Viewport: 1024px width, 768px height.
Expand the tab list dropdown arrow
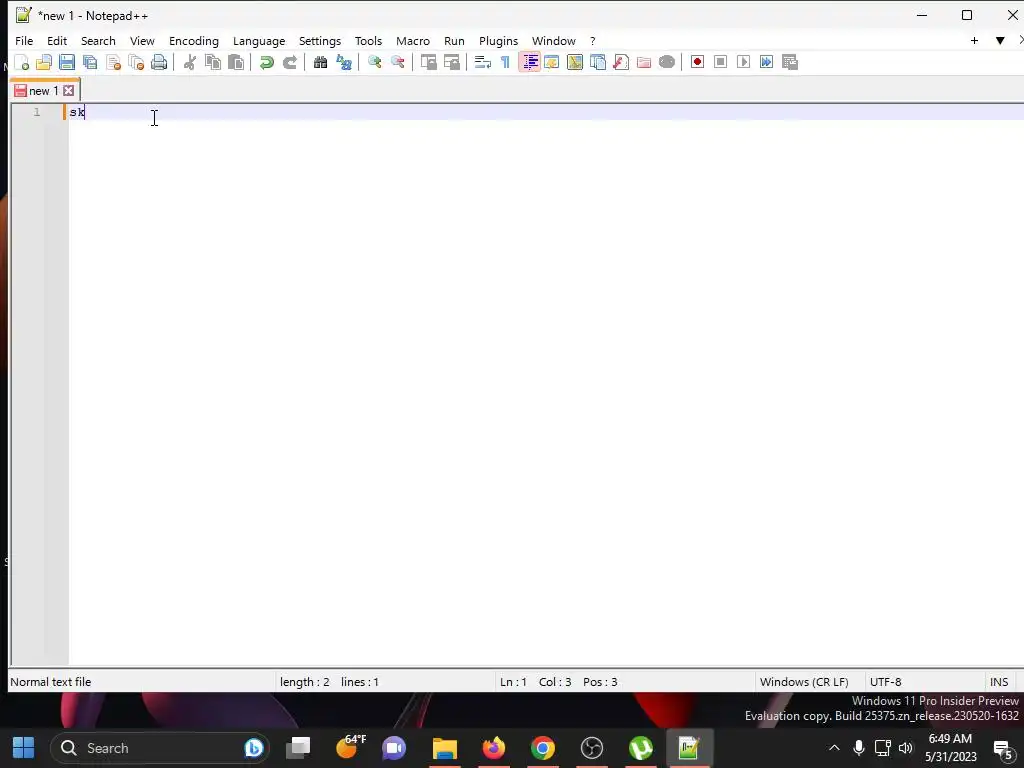(x=999, y=40)
